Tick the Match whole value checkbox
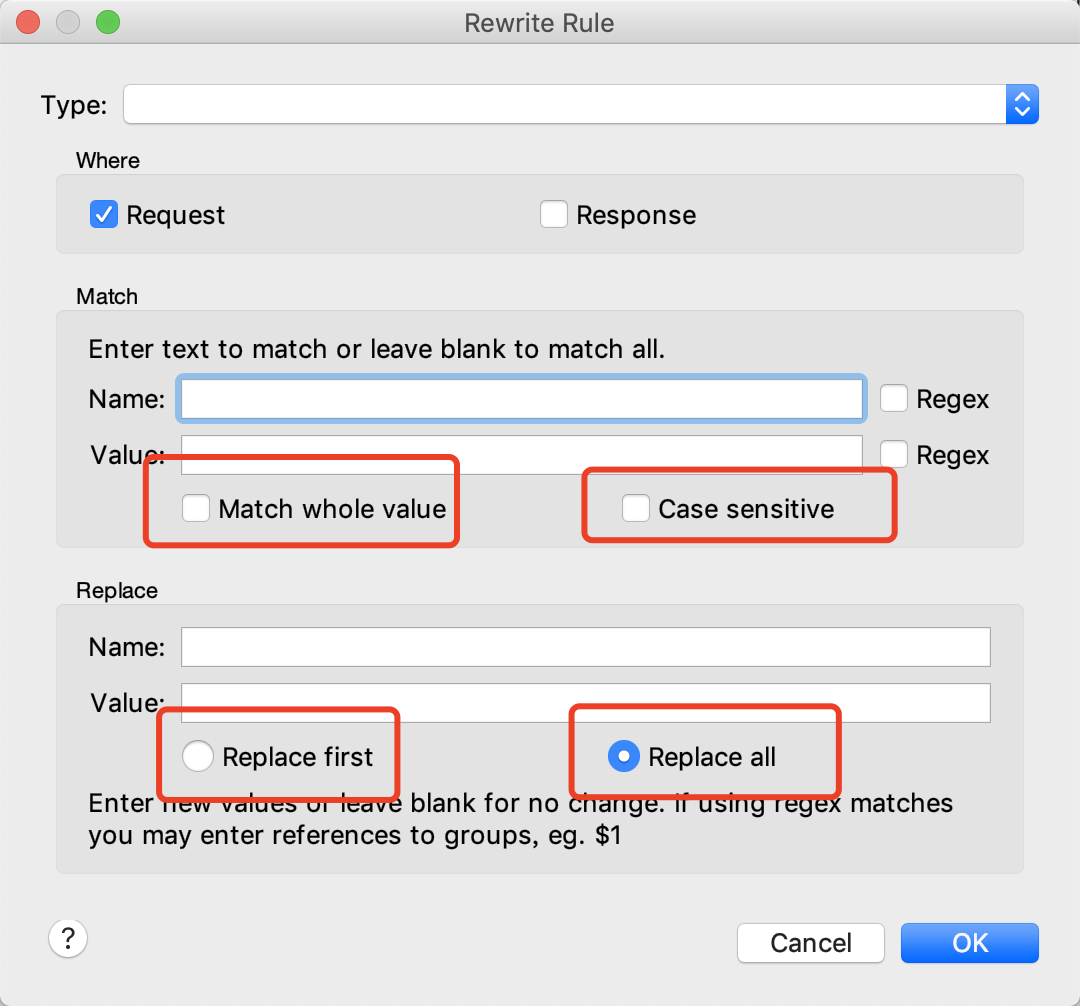Screen dimensions: 1080x1006 196,509
